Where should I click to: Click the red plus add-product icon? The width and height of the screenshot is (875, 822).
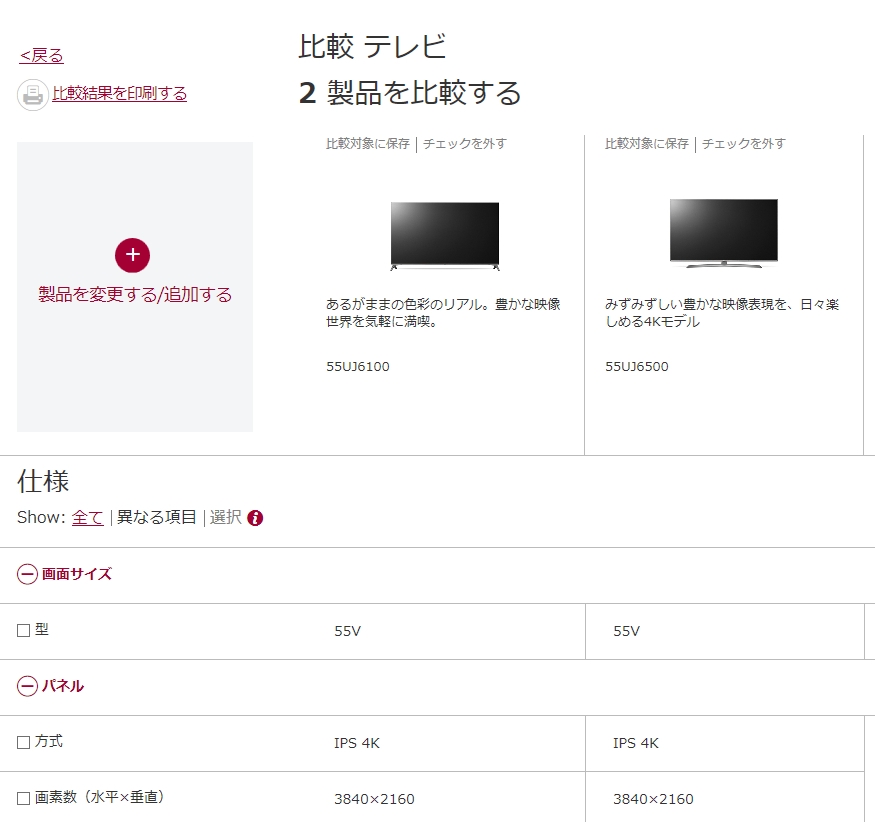tap(132, 256)
